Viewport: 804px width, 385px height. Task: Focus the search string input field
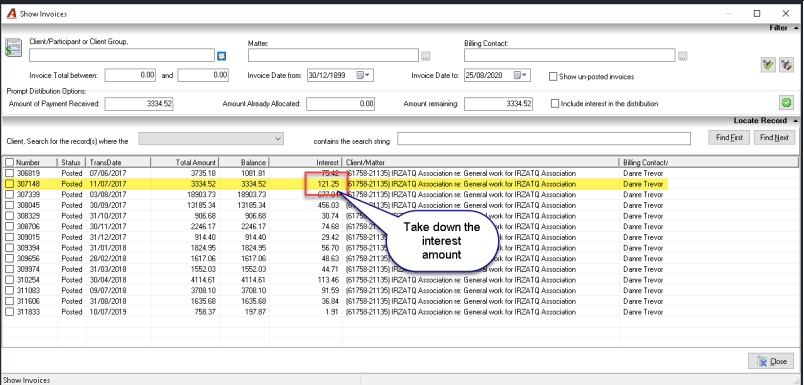544,138
